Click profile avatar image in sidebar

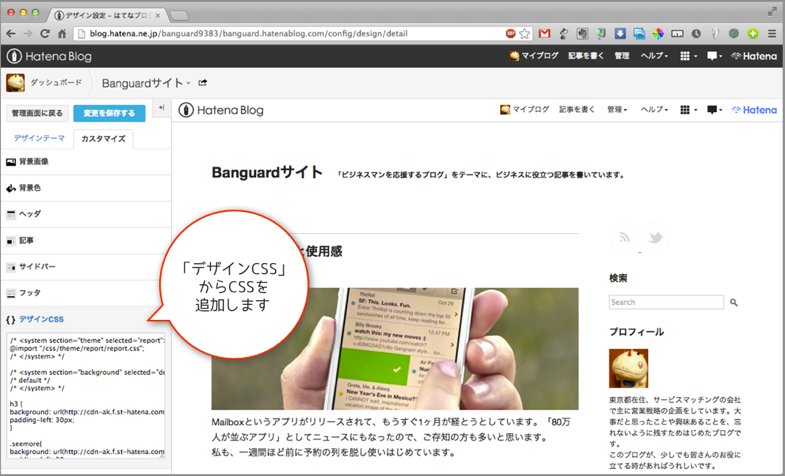(628, 368)
